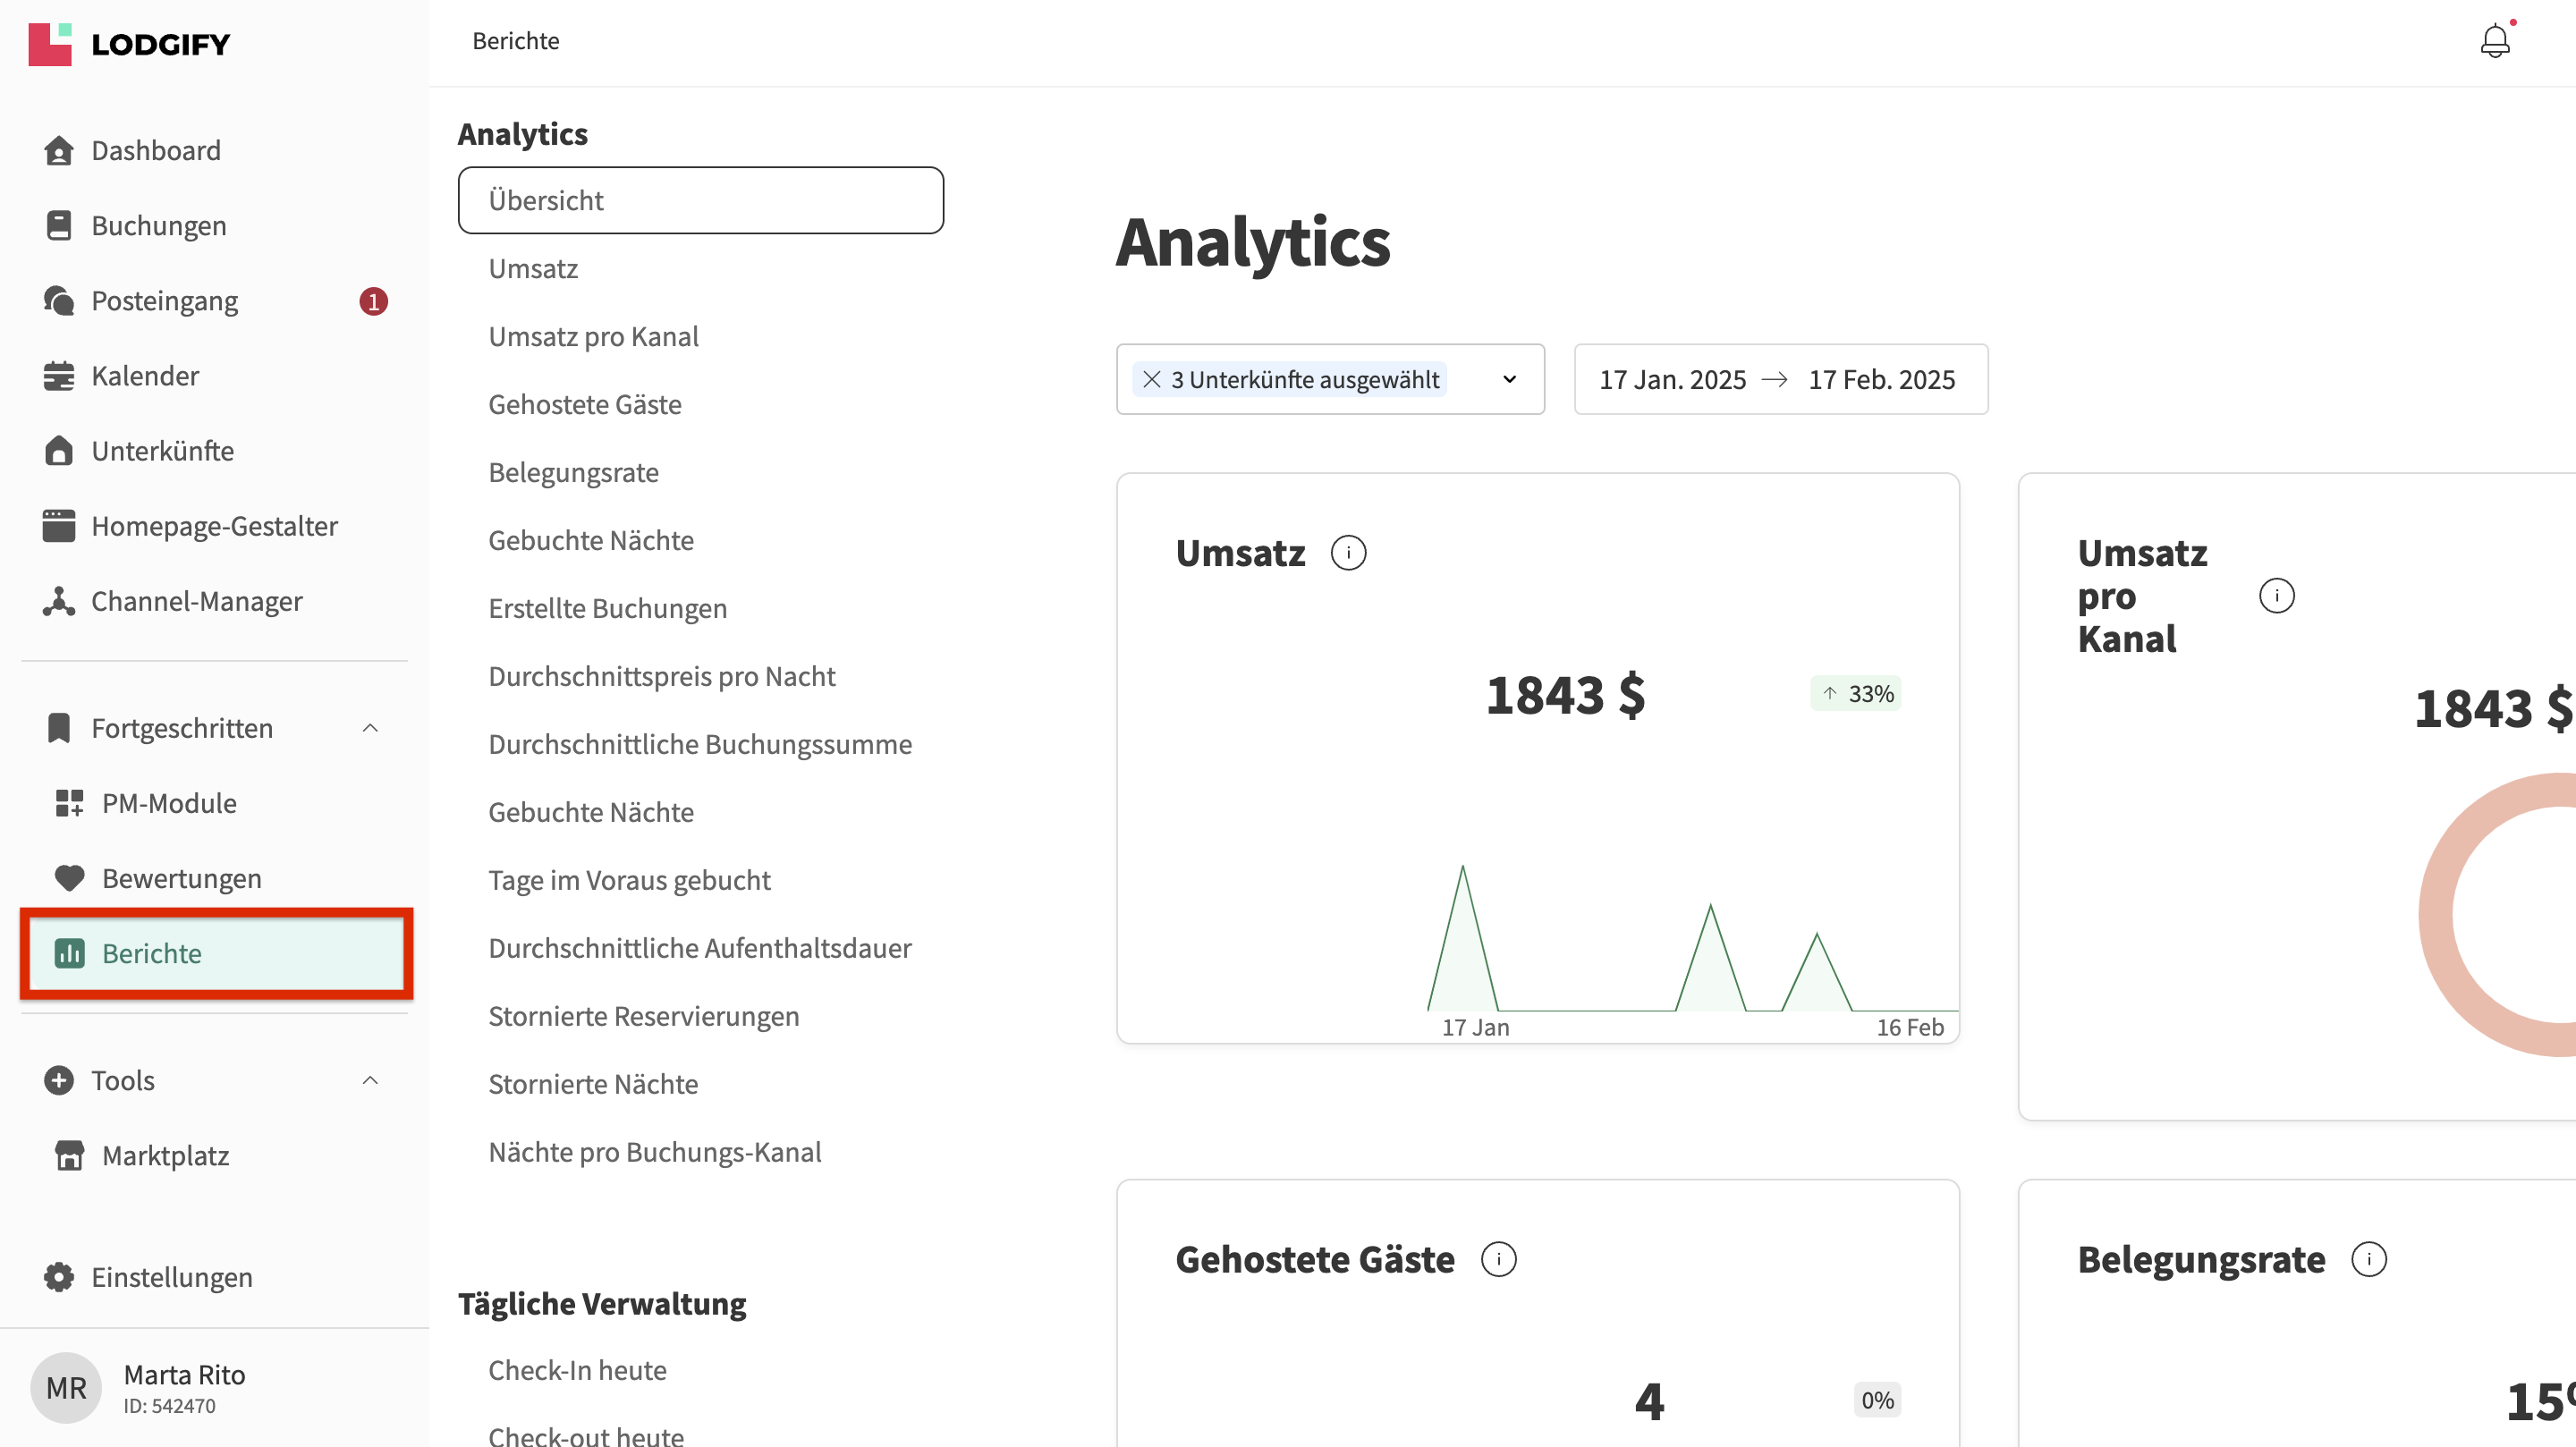Image resolution: width=2576 pixels, height=1447 pixels.
Task: Open the Channel-Manager sidebar item
Action: tap(196, 601)
